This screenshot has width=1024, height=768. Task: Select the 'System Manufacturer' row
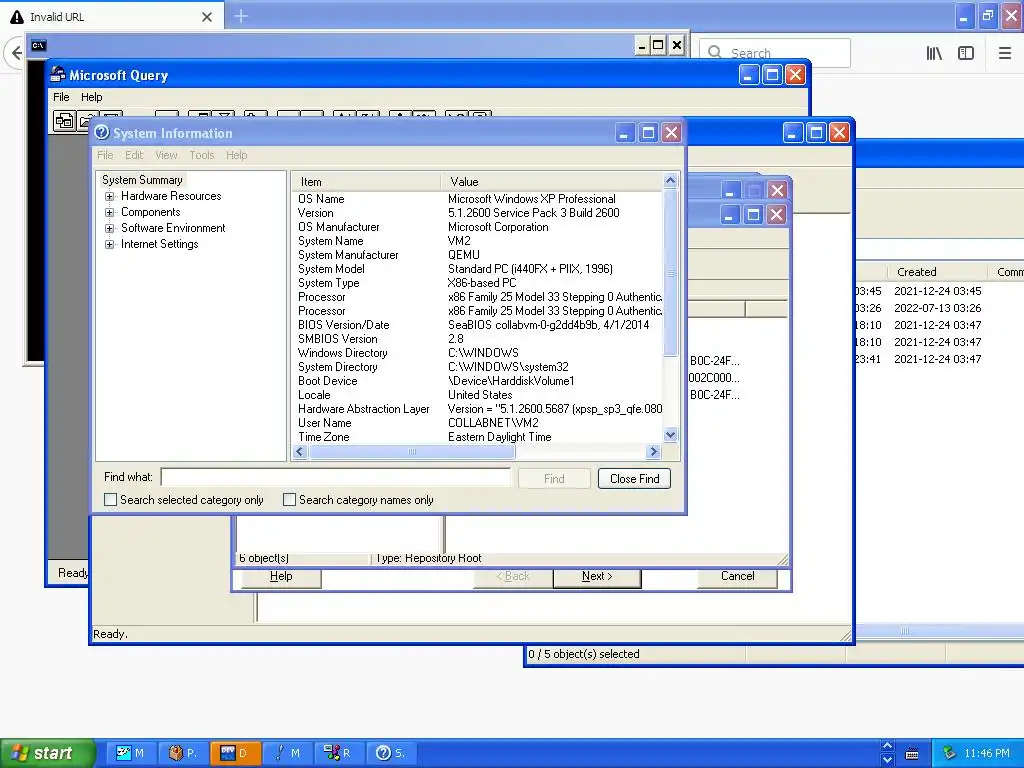click(x=477, y=255)
